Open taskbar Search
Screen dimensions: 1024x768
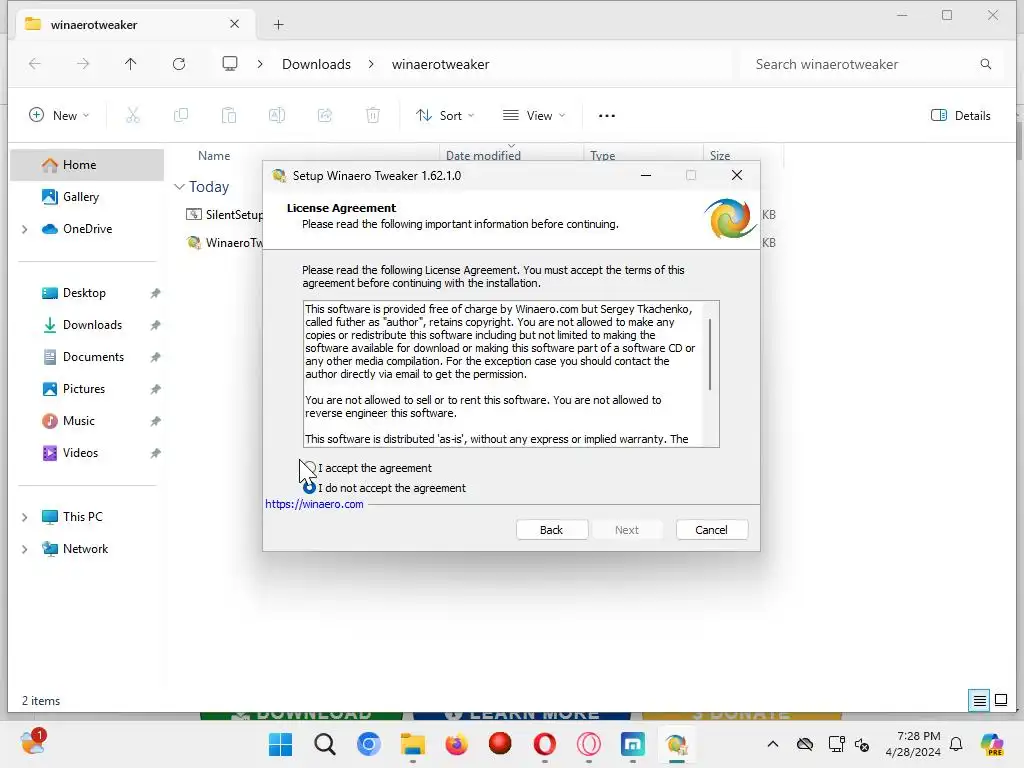tap(325, 744)
